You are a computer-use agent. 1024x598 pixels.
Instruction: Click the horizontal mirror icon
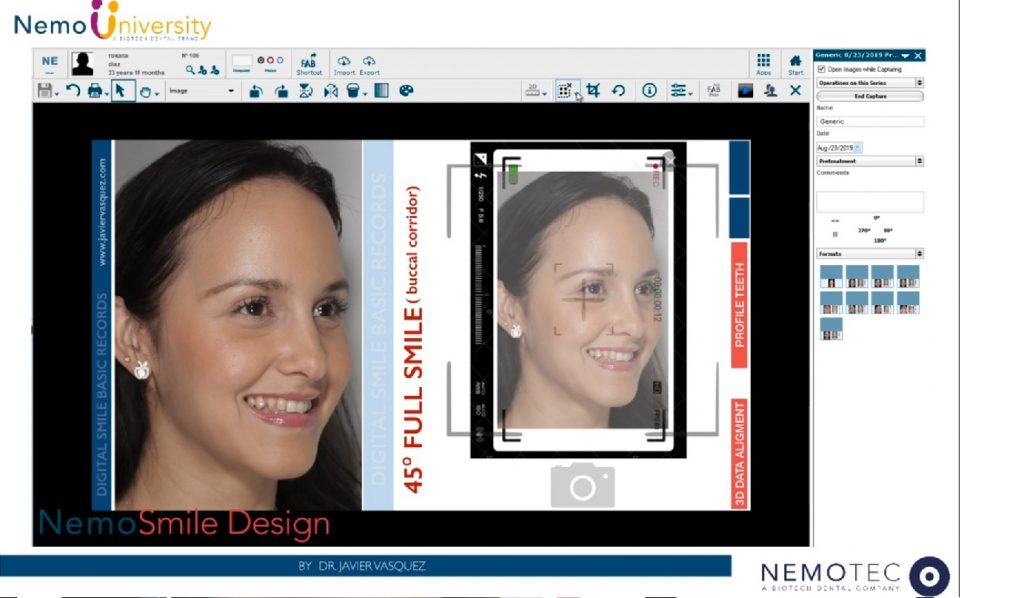click(x=331, y=91)
